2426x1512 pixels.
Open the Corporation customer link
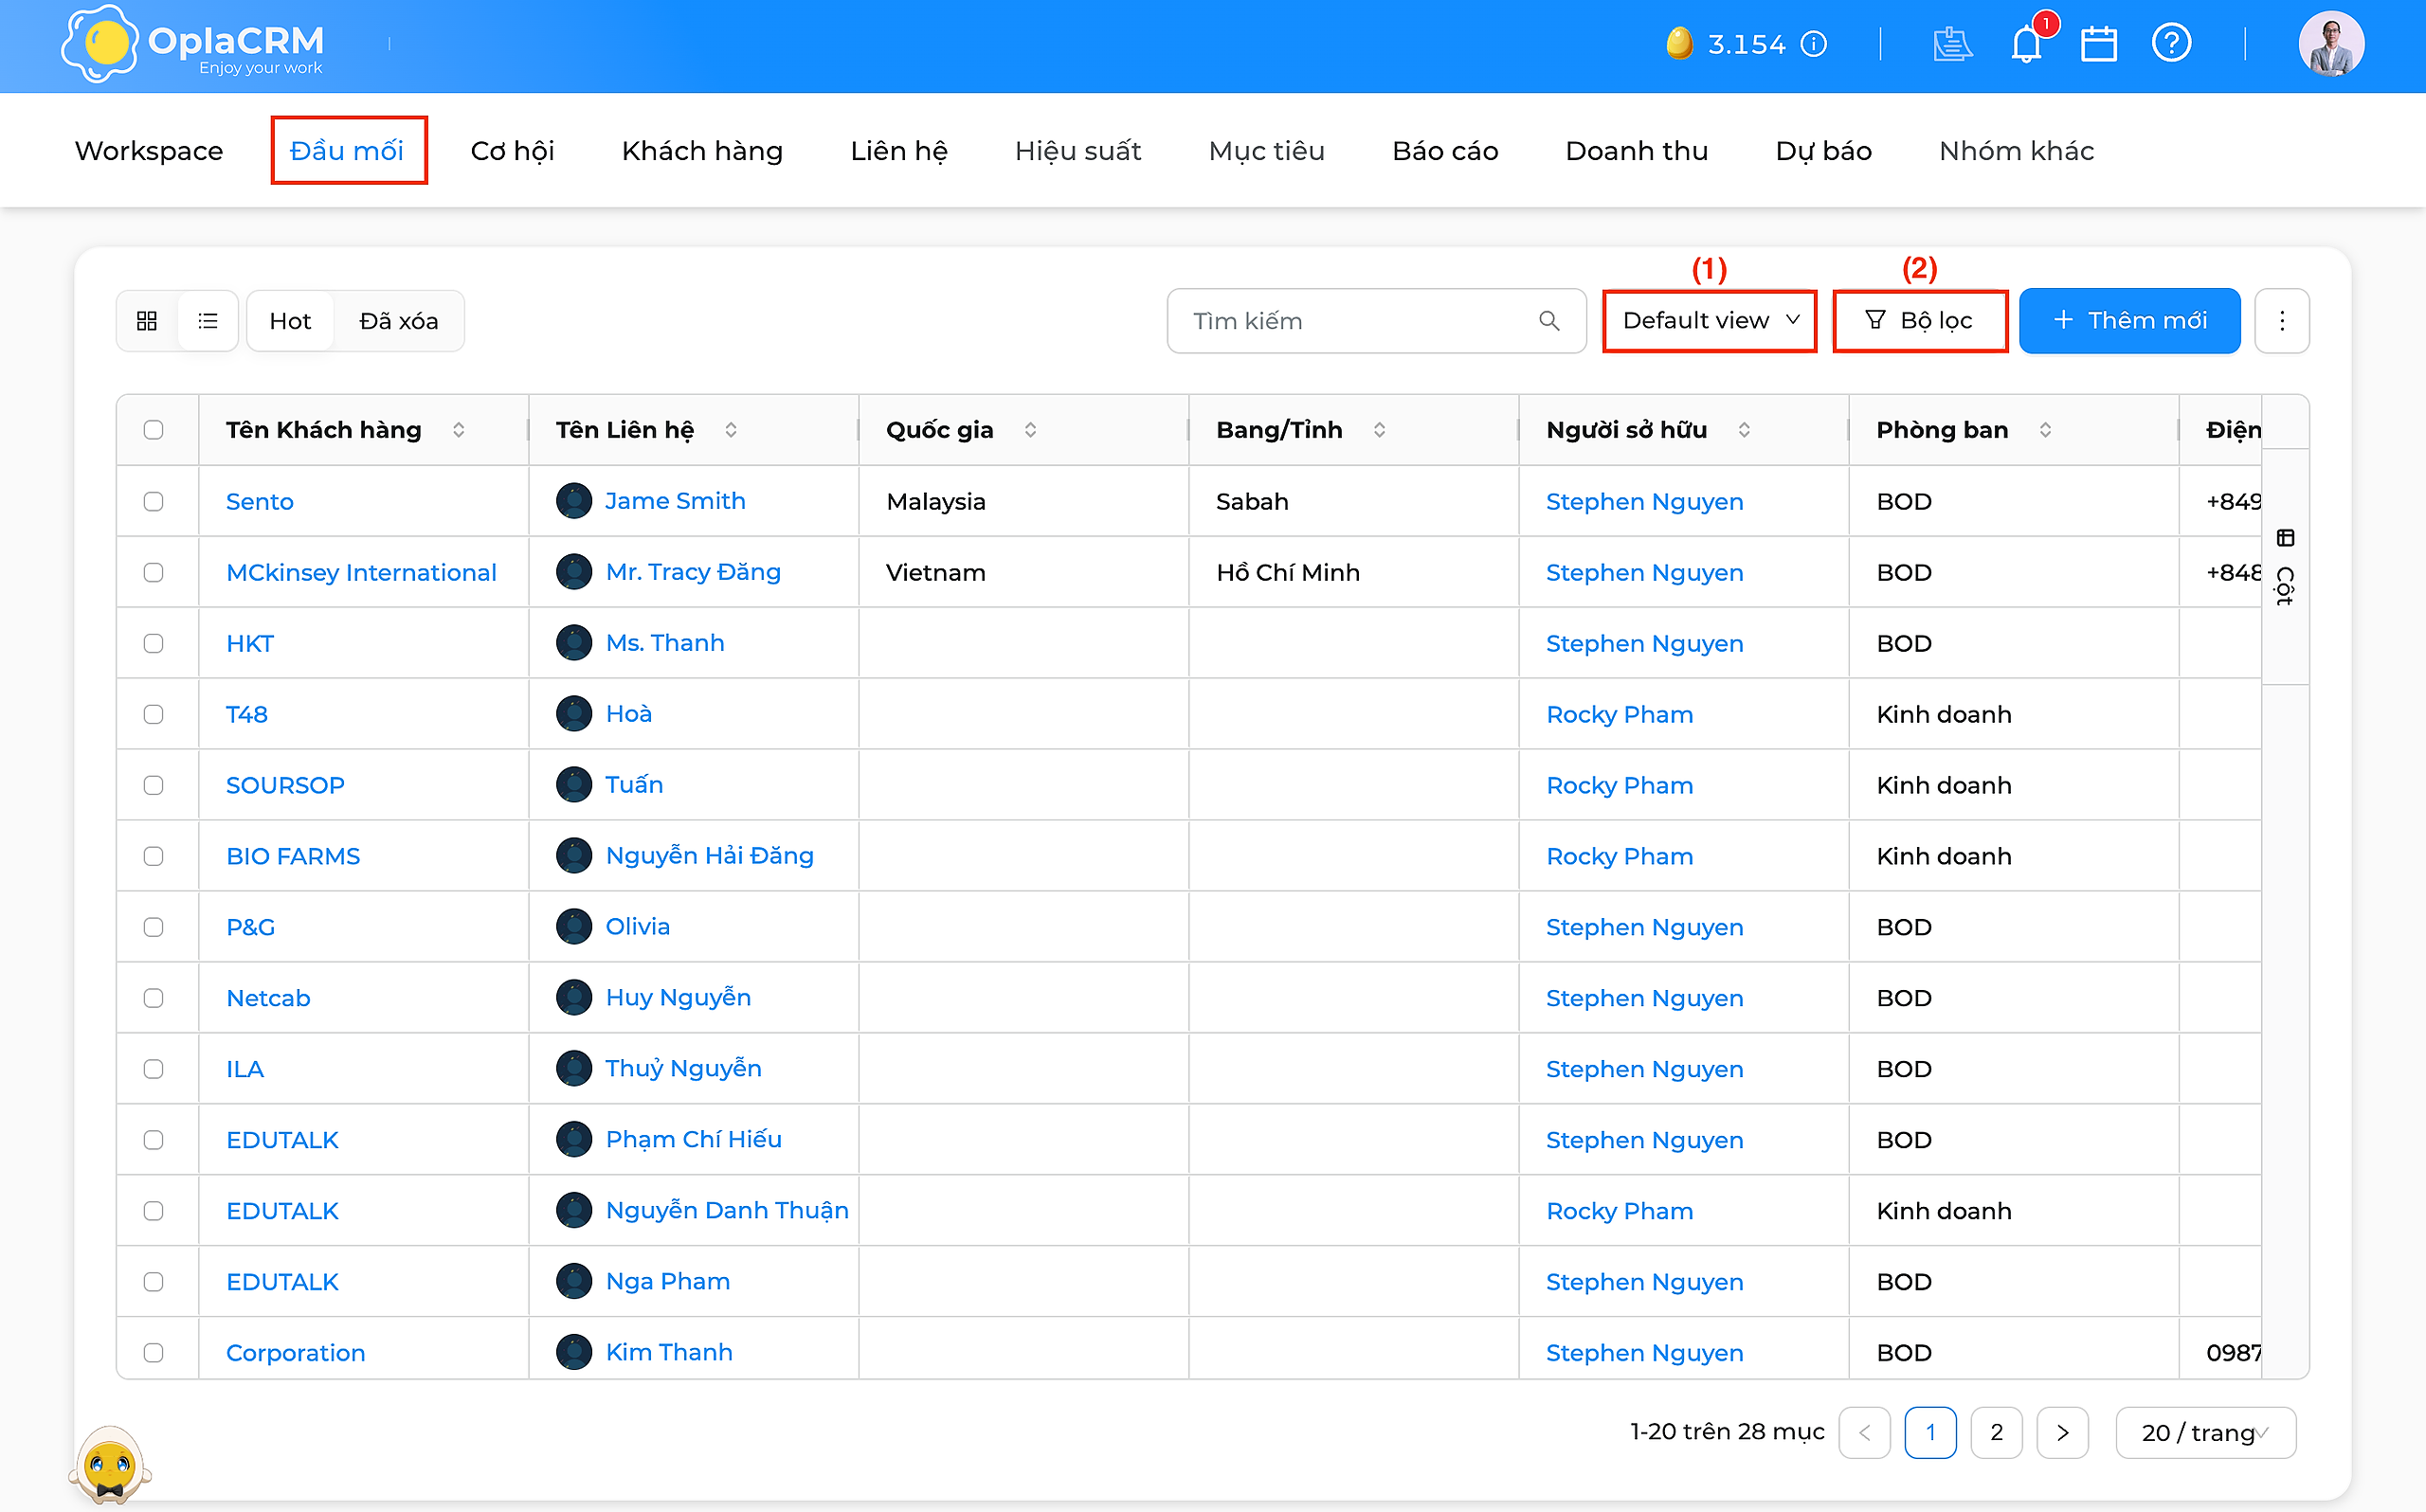coord(296,1353)
